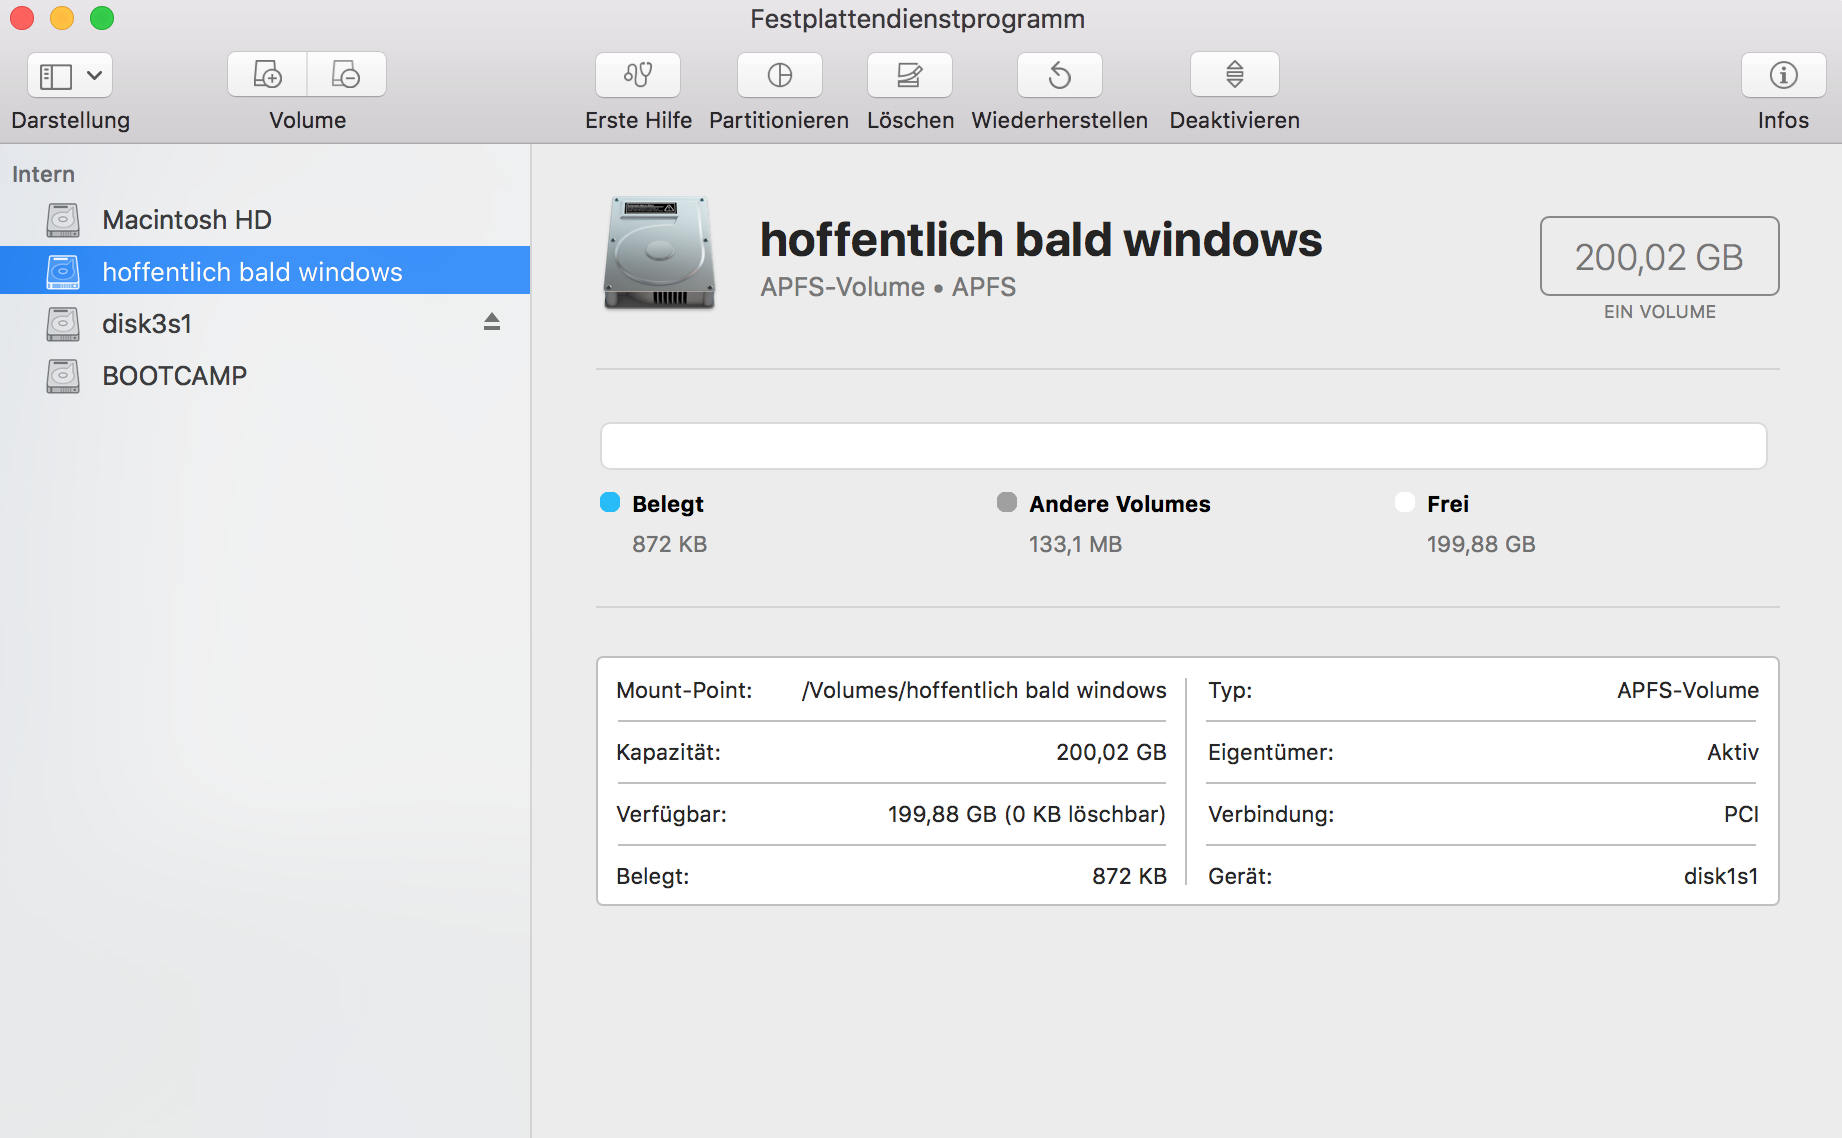The image size is (1842, 1138).
Task: Click the Verbindung value PCI
Action: point(1741,814)
